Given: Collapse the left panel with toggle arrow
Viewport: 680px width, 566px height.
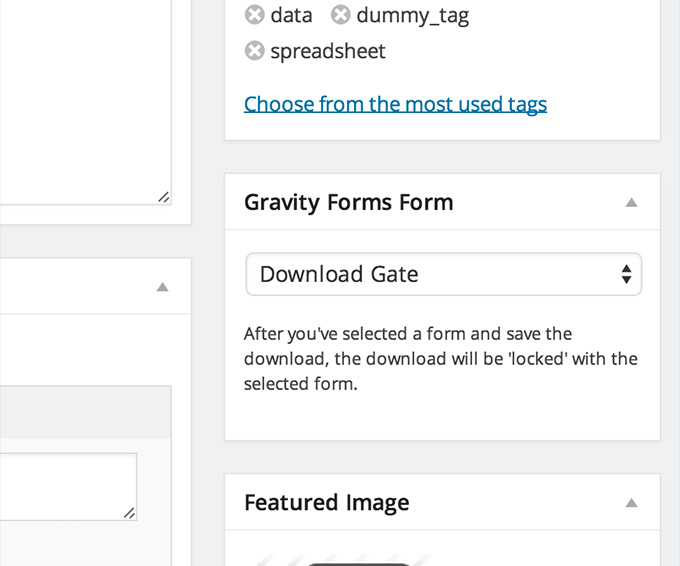Looking at the screenshot, I should tap(163, 287).
